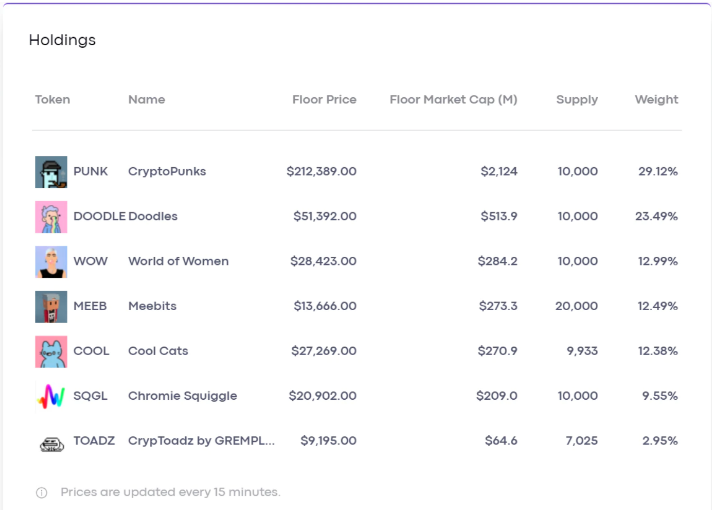Click the Name column header
Screen dimensions: 712x510
click(146, 99)
